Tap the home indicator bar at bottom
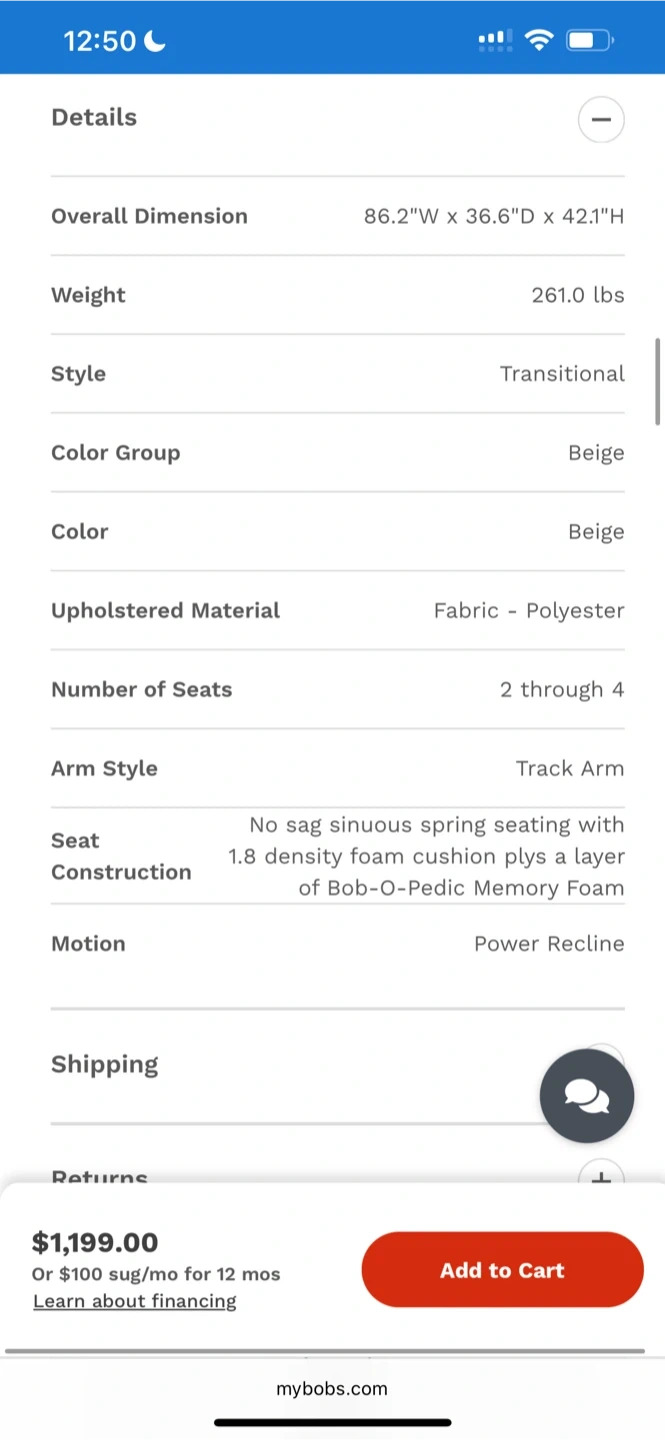This screenshot has width=665, height=1440. (332, 1422)
